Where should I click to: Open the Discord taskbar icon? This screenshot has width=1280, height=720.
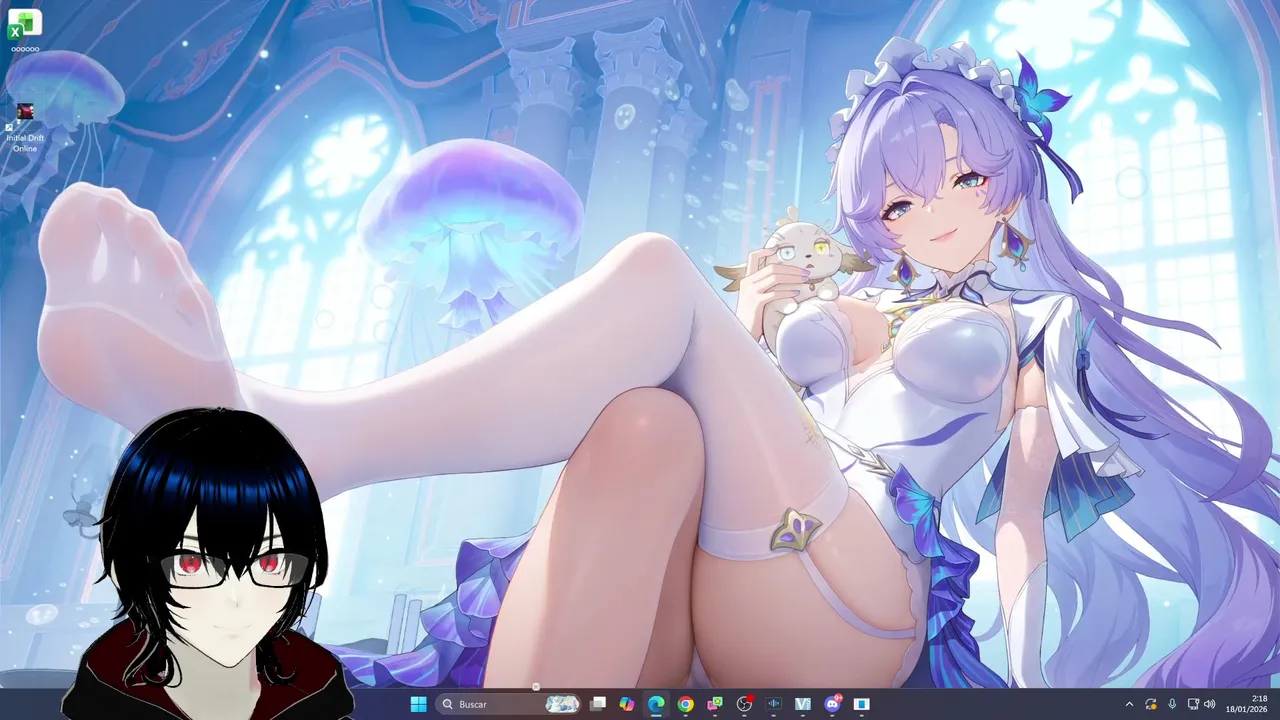(x=832, y=704)
